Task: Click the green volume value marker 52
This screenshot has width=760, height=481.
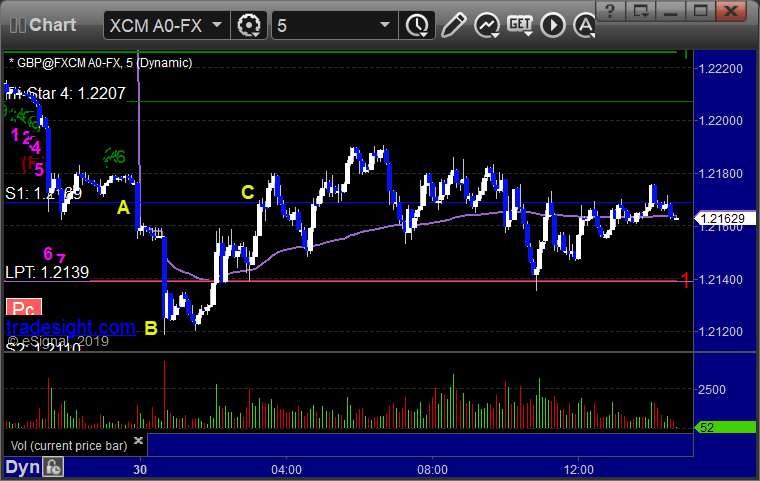Action: click(725, 427)
